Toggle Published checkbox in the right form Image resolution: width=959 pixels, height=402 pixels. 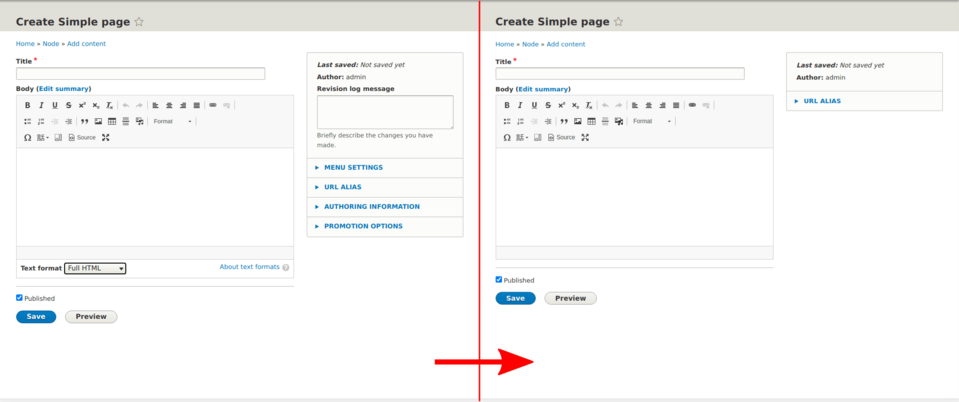tap(499, 280)
